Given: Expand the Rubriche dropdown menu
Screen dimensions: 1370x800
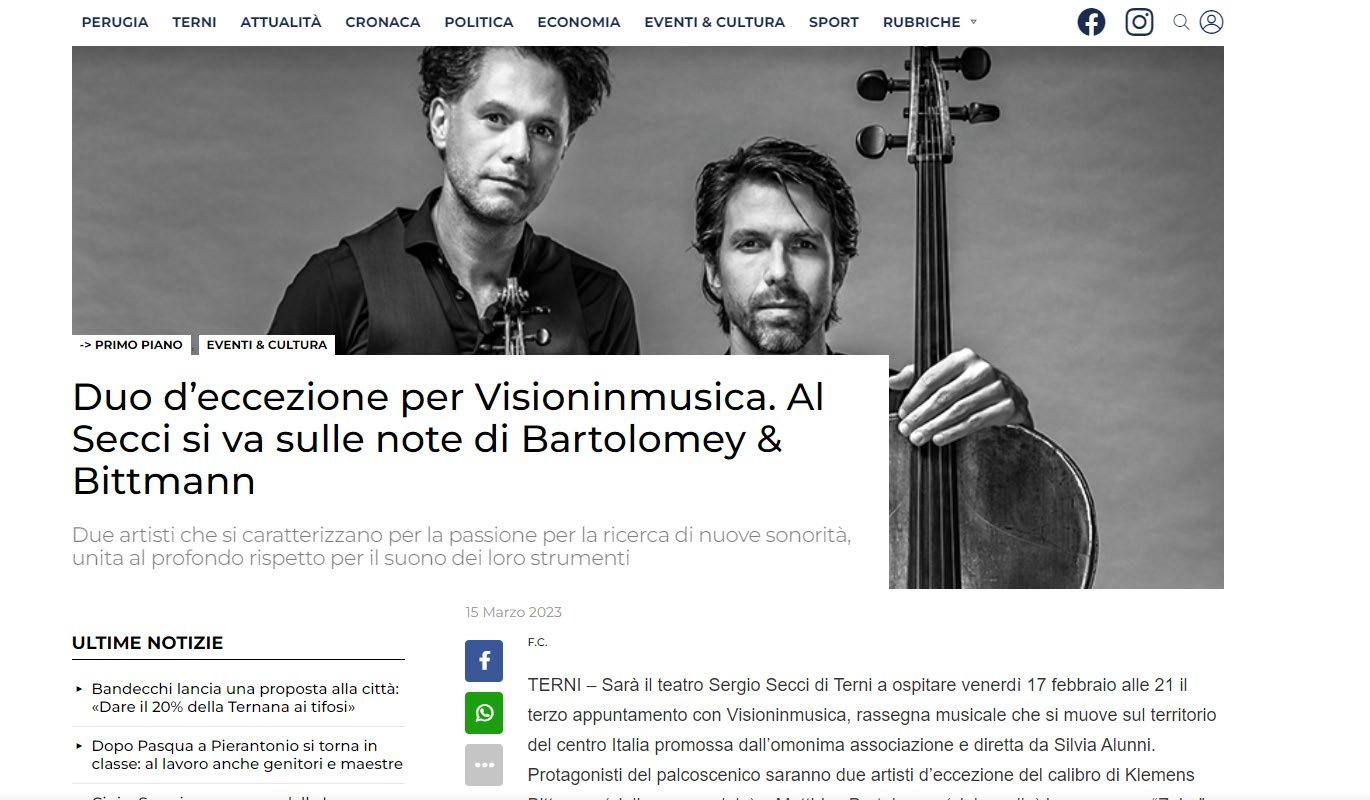Looking at the screenshot, I should (x=930, y=22).
